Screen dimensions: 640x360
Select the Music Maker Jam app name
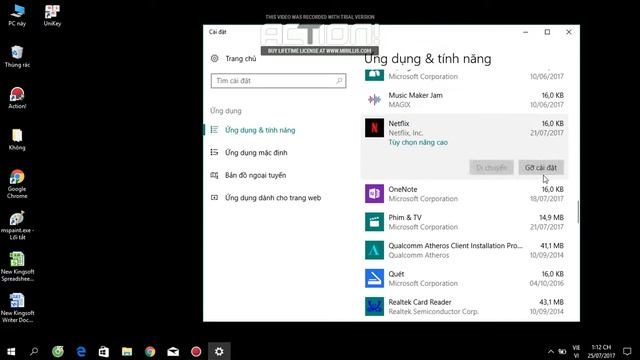416,95
